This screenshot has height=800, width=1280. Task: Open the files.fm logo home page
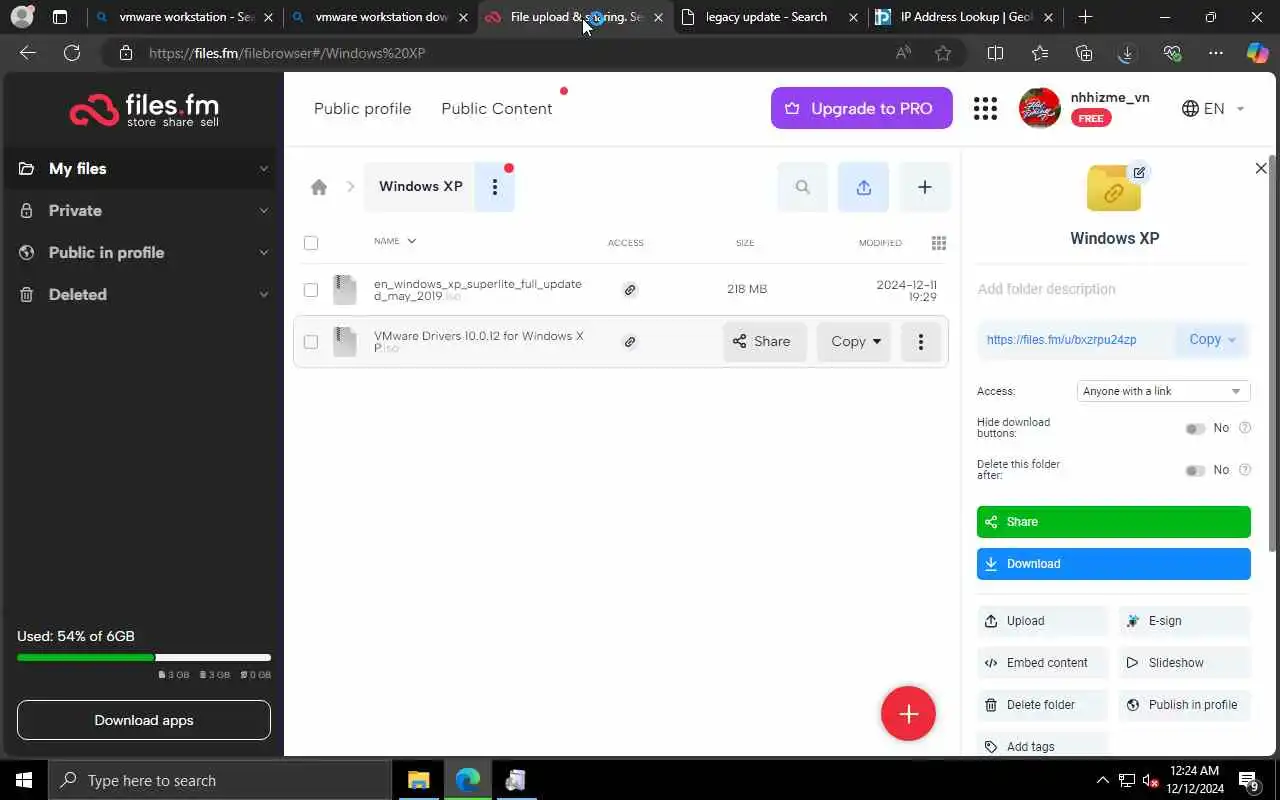click(x=144, y=110)
